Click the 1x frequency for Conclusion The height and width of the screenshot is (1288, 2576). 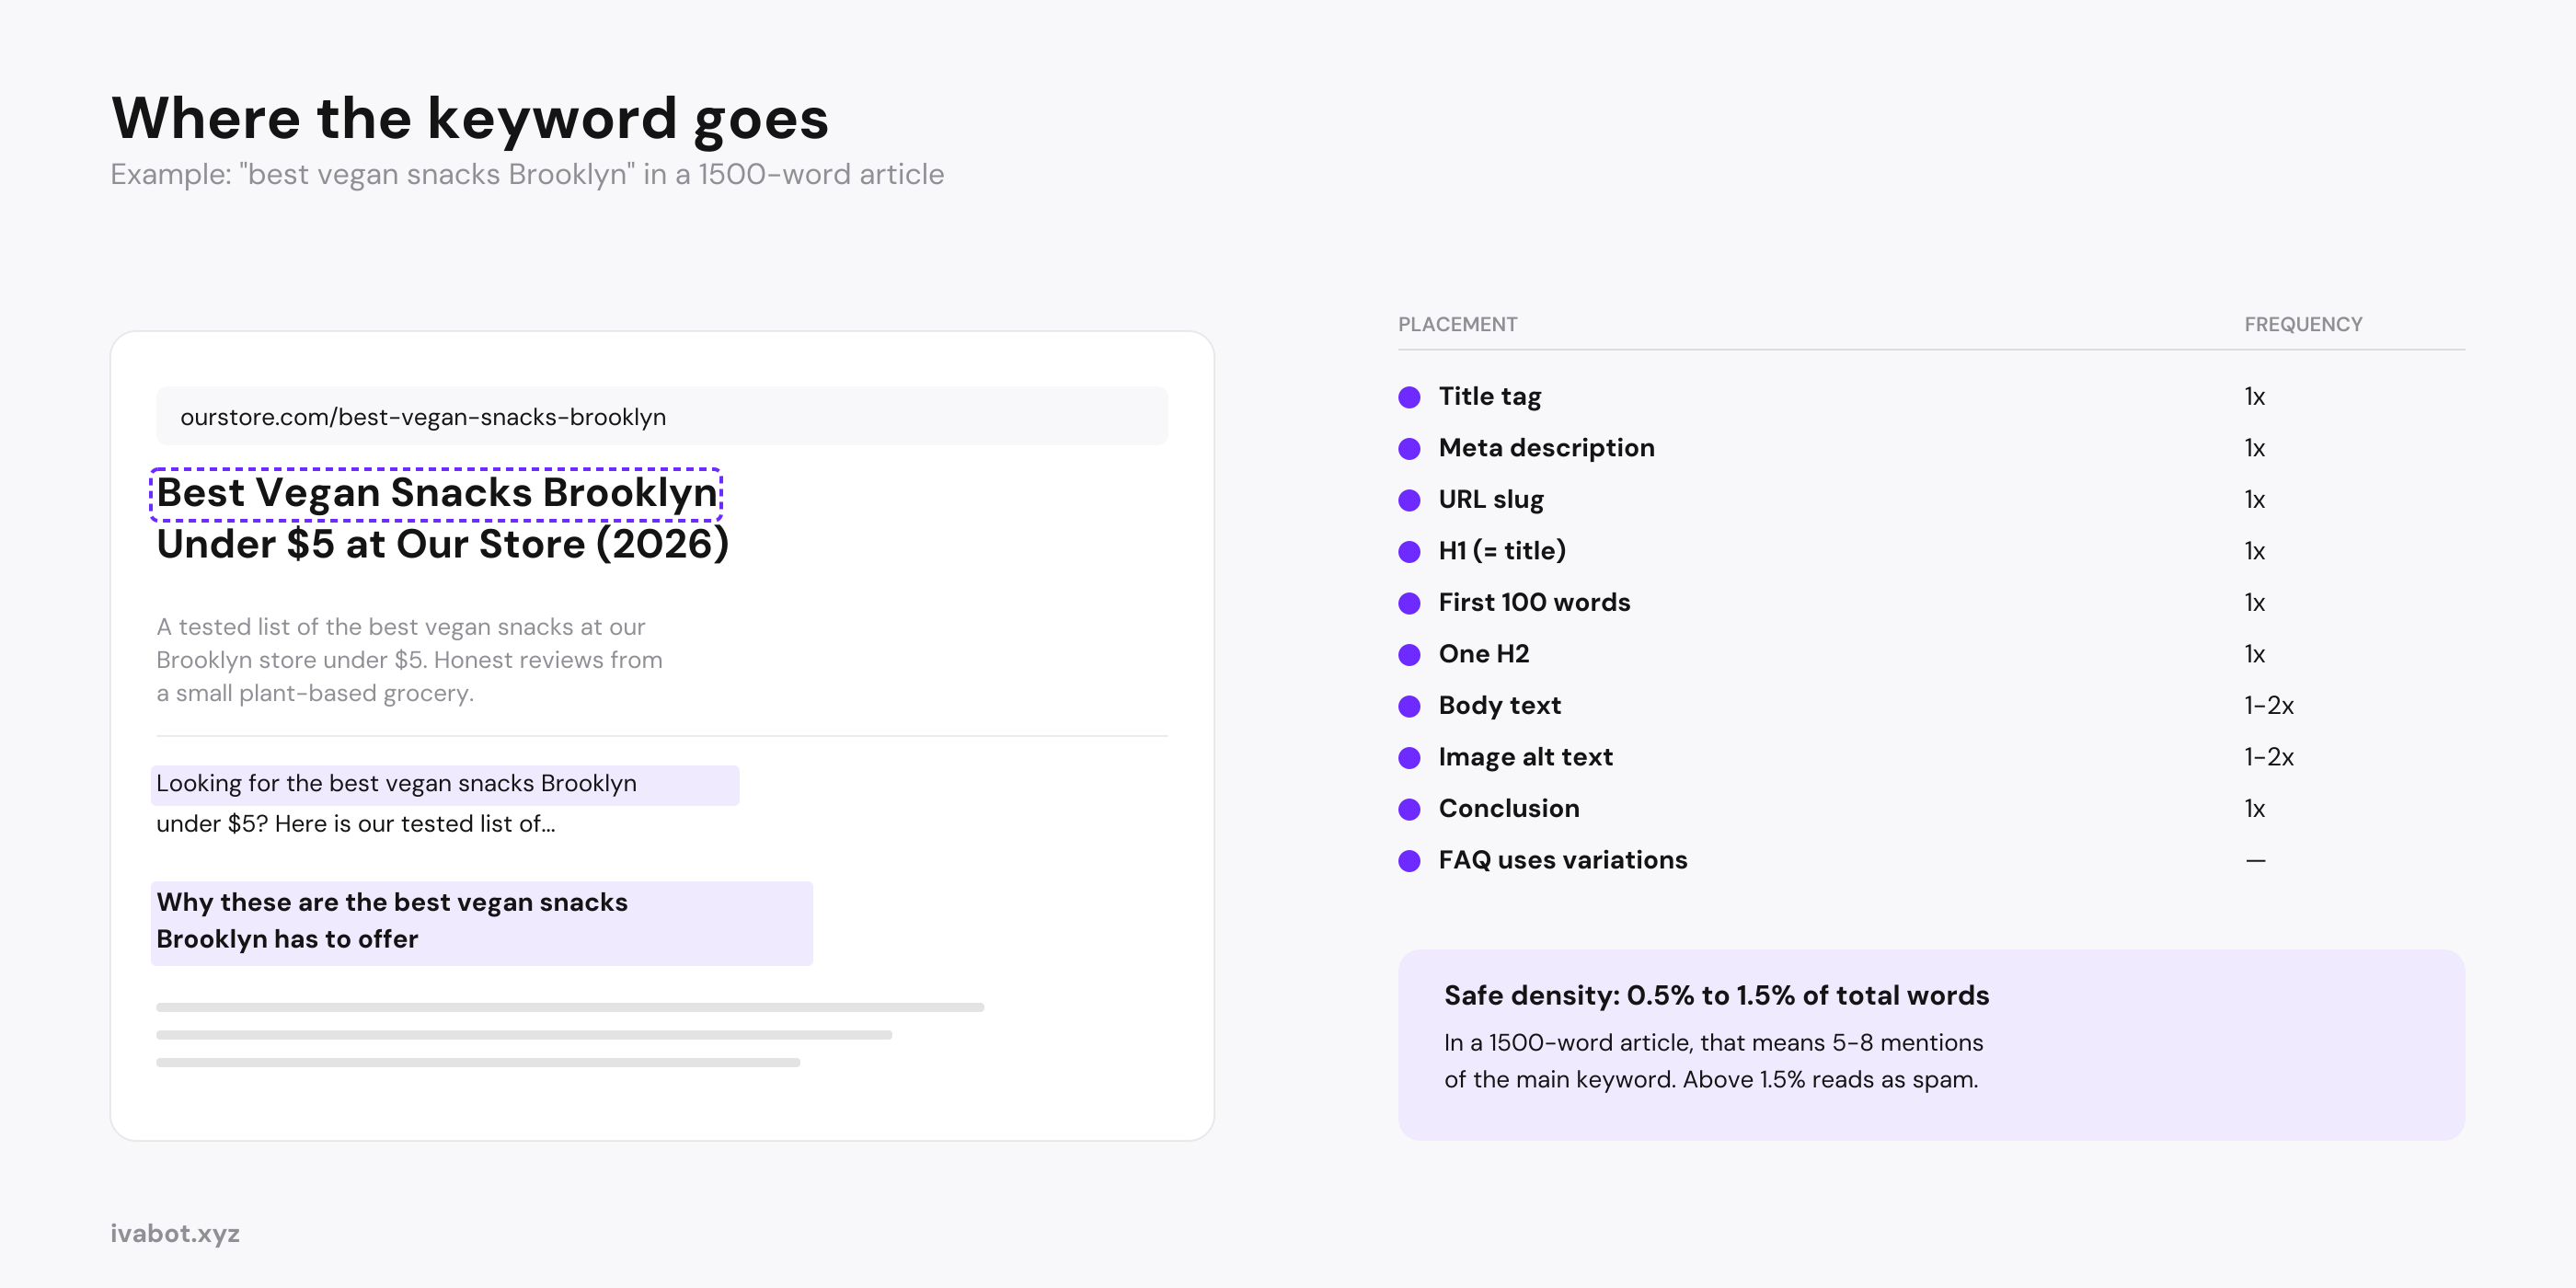click(x=2254, y=809)
